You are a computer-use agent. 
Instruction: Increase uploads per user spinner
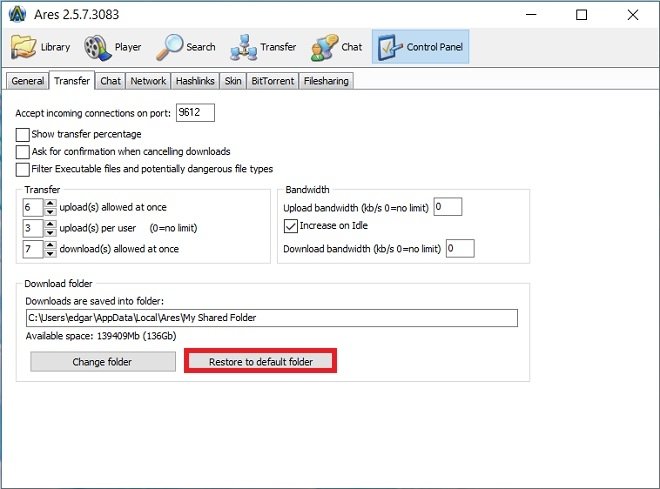[x=50, y=224]
